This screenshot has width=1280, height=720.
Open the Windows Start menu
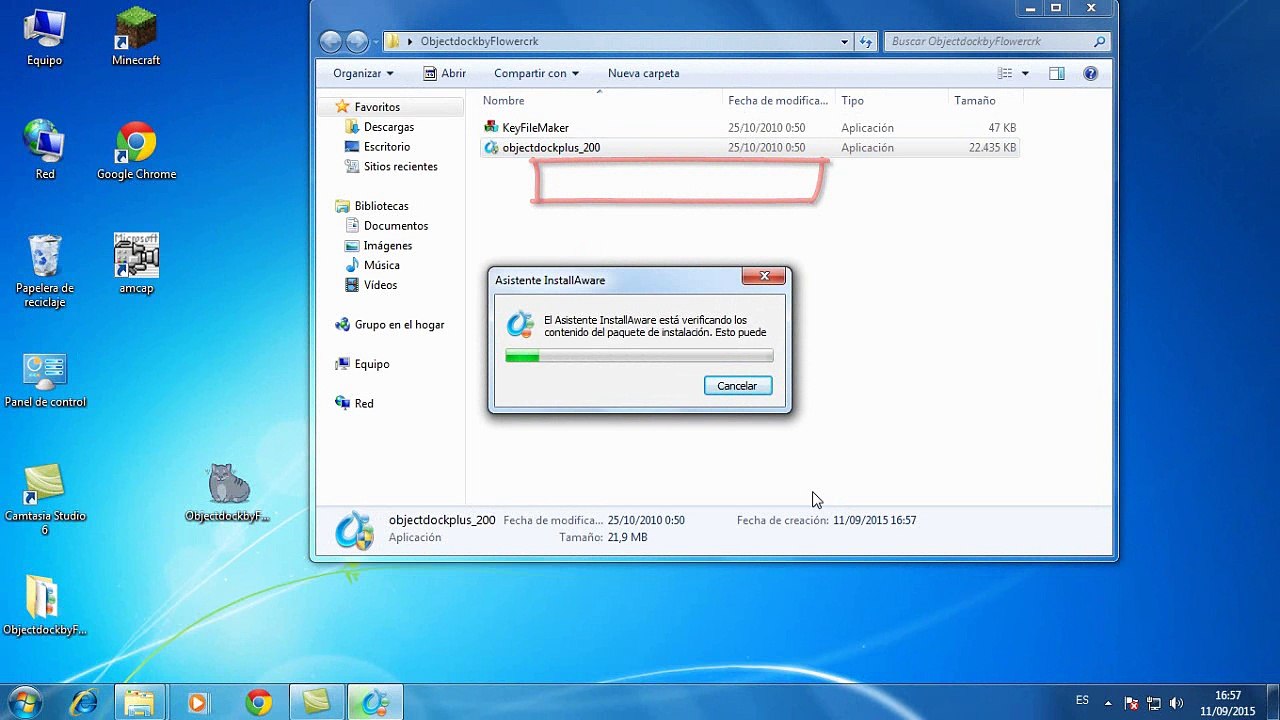(x=25, y=702)
